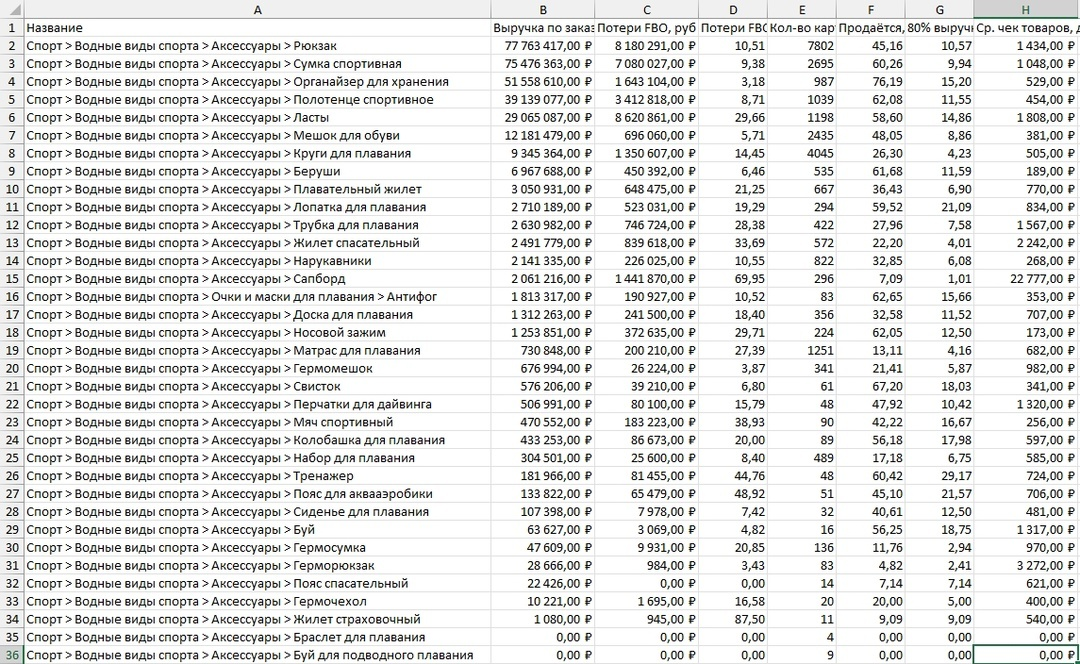Image resolution: width=1080 pixels, height=664 pixels.
Task: Select the Антифог row name cell
Action: tap(258, 297)
